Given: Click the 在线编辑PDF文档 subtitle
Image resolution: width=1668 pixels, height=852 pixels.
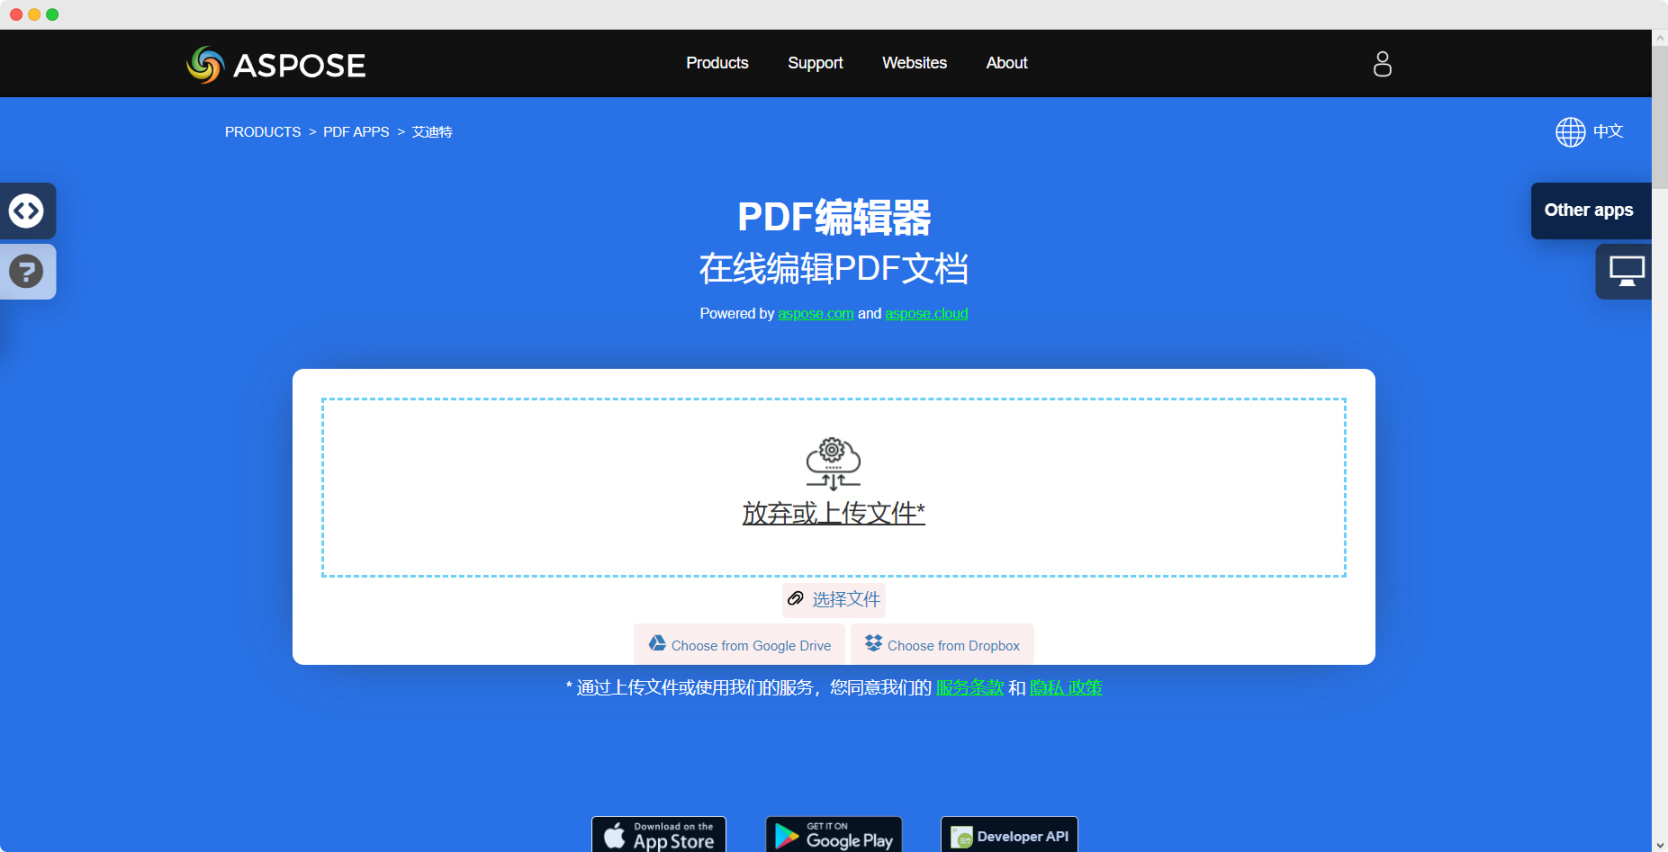Looking at the screenshot, I should (x=834, y=268).
